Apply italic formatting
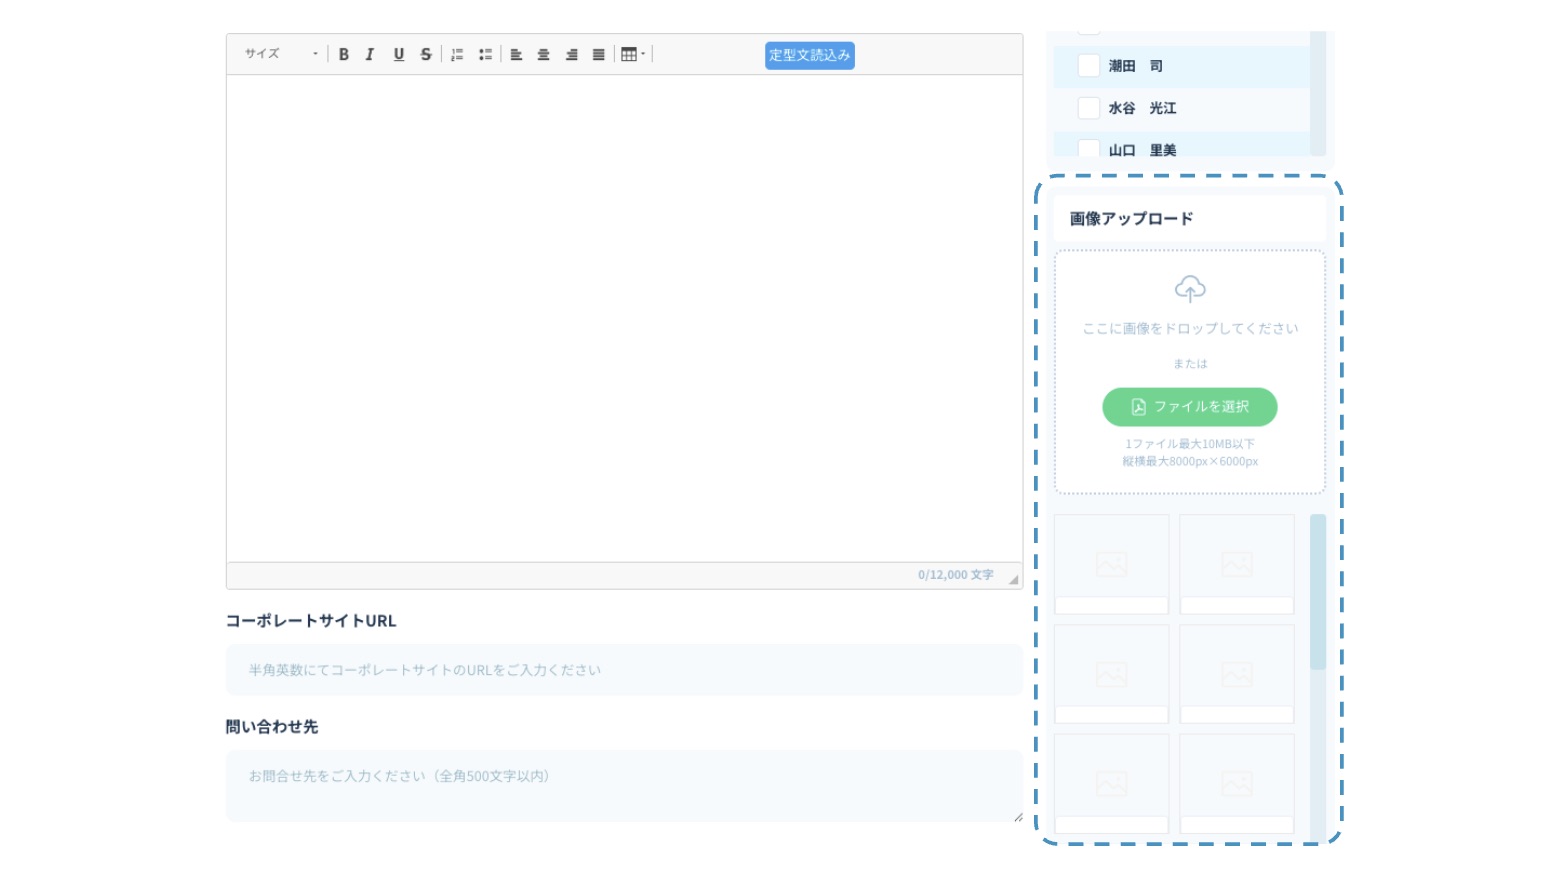 pyautogui.click(x=370, y=55)
